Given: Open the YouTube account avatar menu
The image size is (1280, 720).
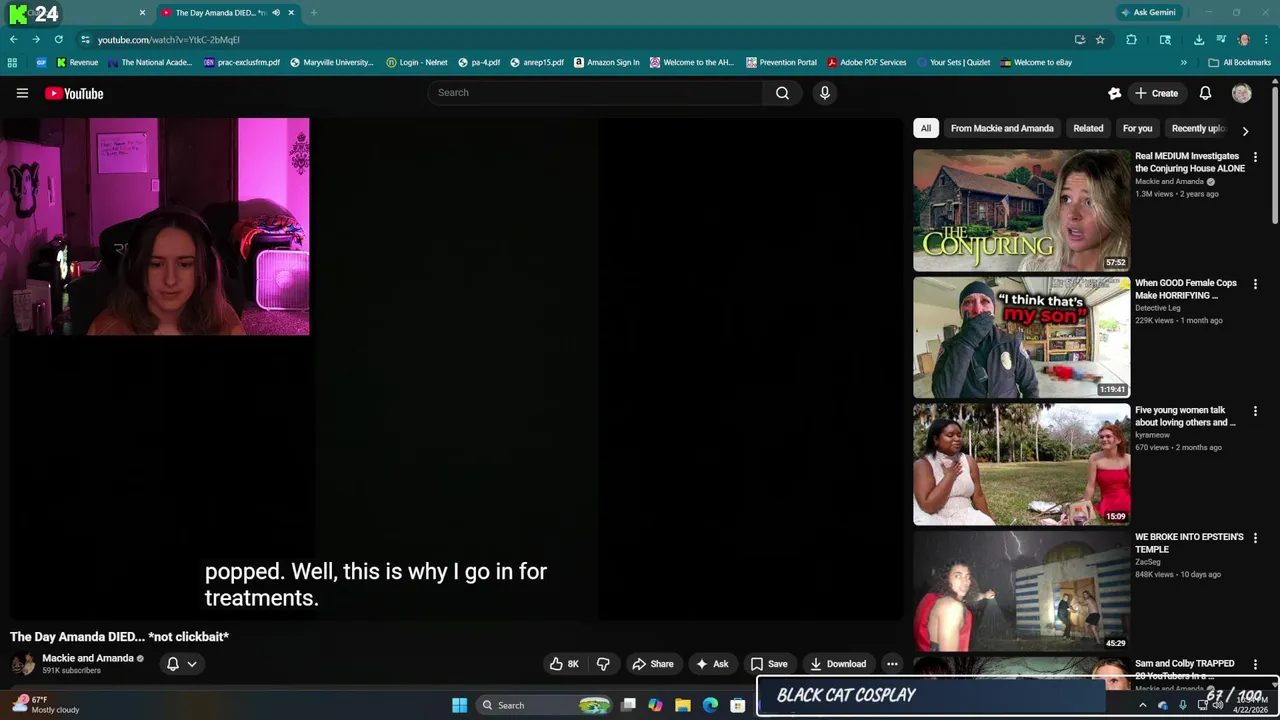Looking at the screenshot, I should pos(1242,93).
